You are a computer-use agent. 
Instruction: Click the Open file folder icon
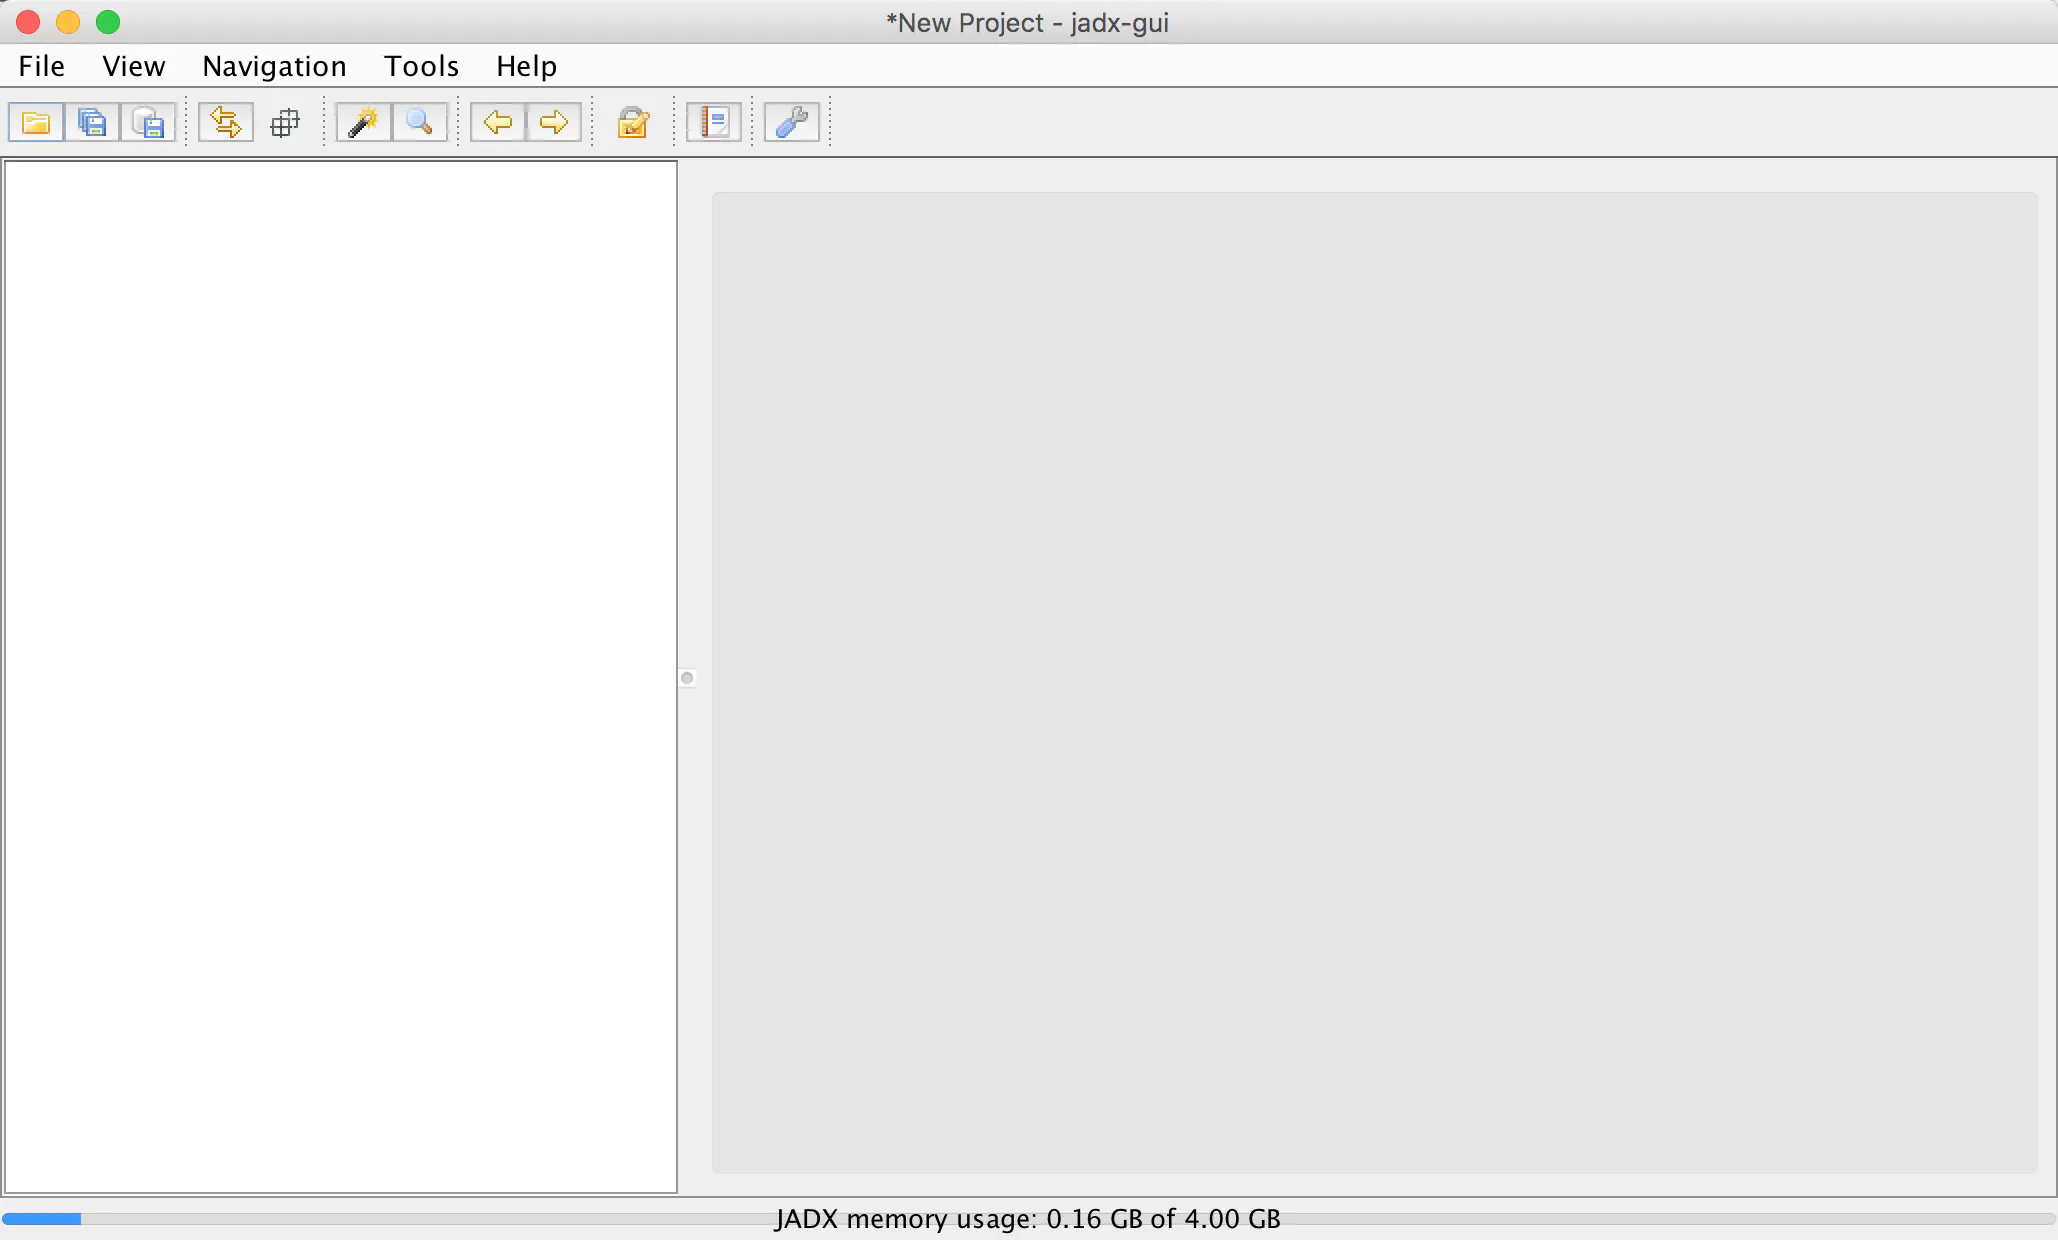pyautogui.click(x=36, y=122)
